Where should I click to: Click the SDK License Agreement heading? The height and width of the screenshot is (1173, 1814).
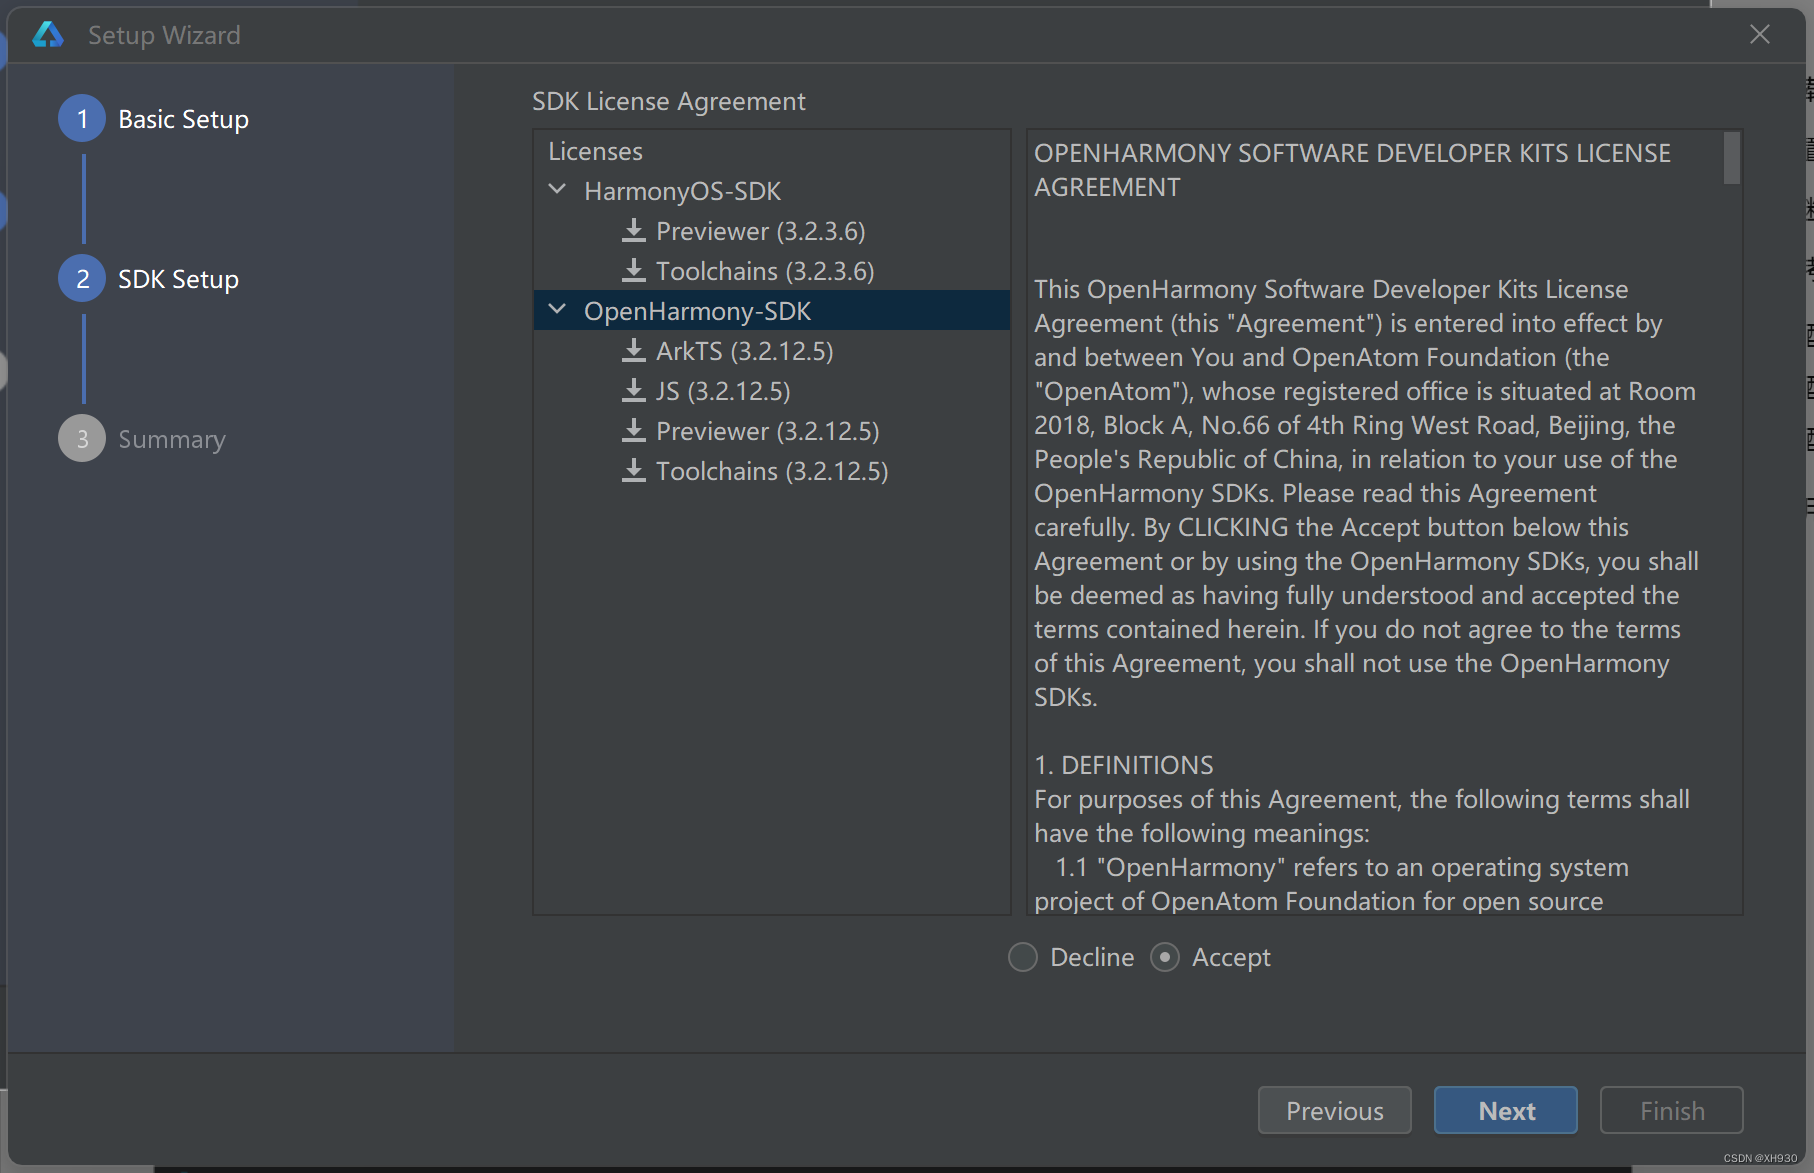668,101
